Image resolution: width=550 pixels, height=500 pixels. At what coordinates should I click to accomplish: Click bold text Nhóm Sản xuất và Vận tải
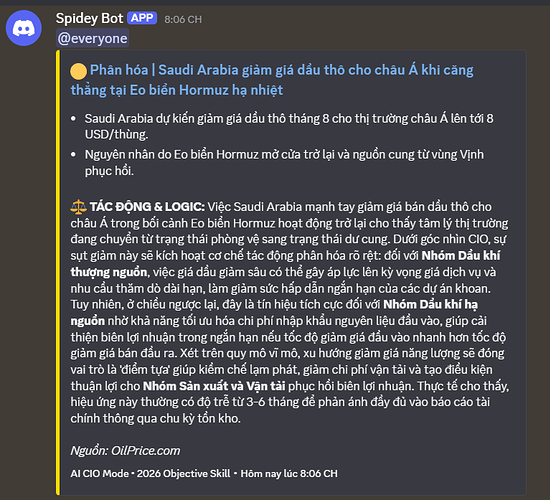point(214,386)
